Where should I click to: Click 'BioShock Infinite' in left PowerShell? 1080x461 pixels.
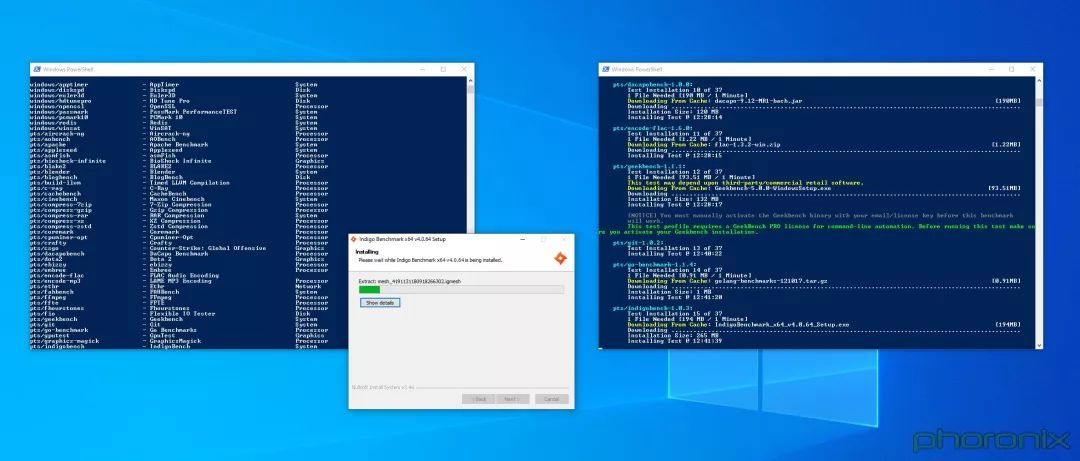click(x=180, y=161)
